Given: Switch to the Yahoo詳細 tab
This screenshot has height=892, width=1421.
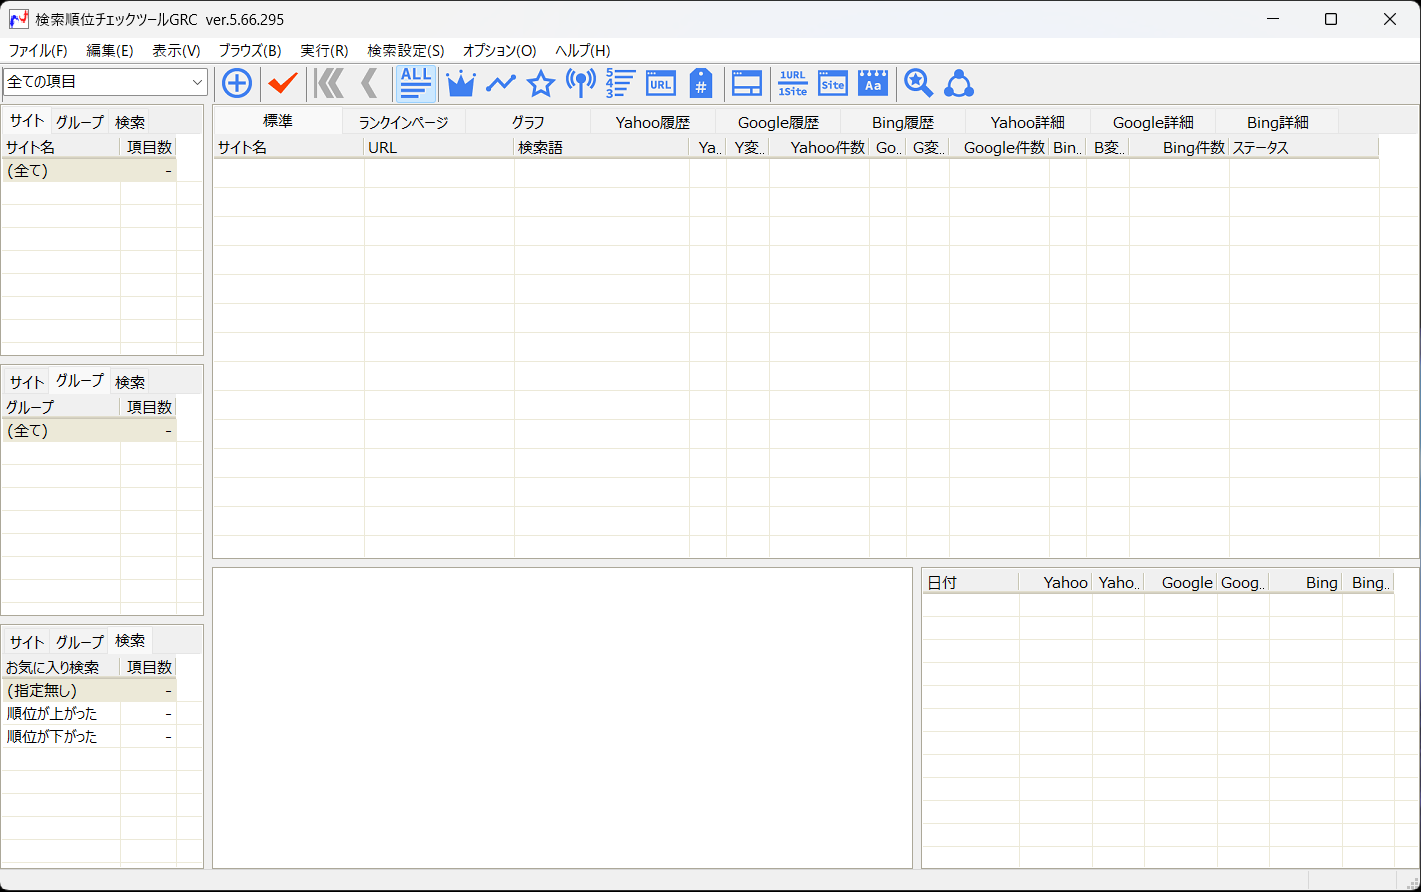Looking at the screenshot, I should click(x=1028, y=122).
